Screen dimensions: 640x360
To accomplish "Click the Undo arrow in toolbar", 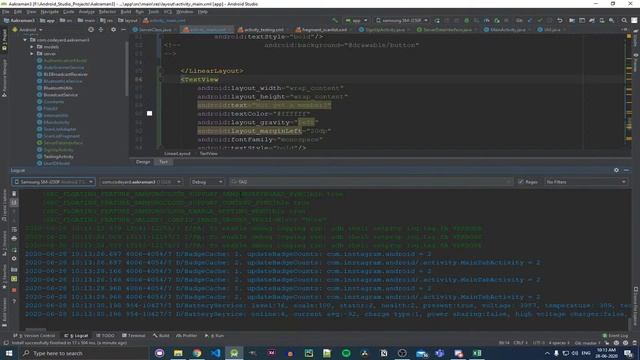I will pos(560,20).
